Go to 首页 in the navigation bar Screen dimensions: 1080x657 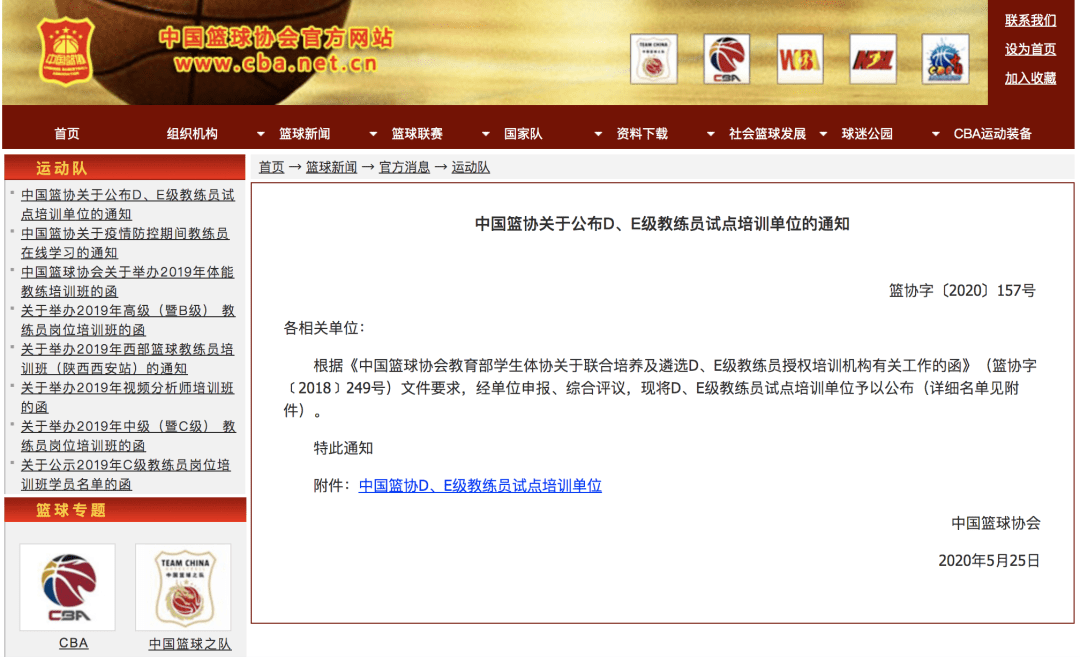[67, 134]
